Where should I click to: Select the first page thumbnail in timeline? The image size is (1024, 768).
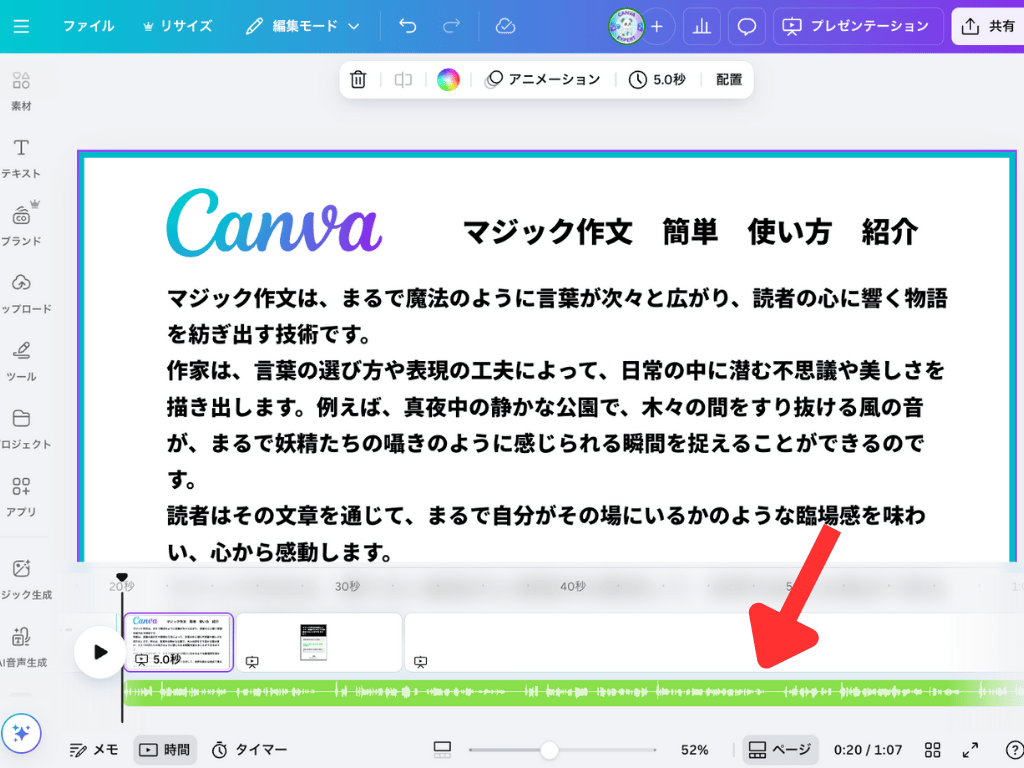(x=178, y=643)
